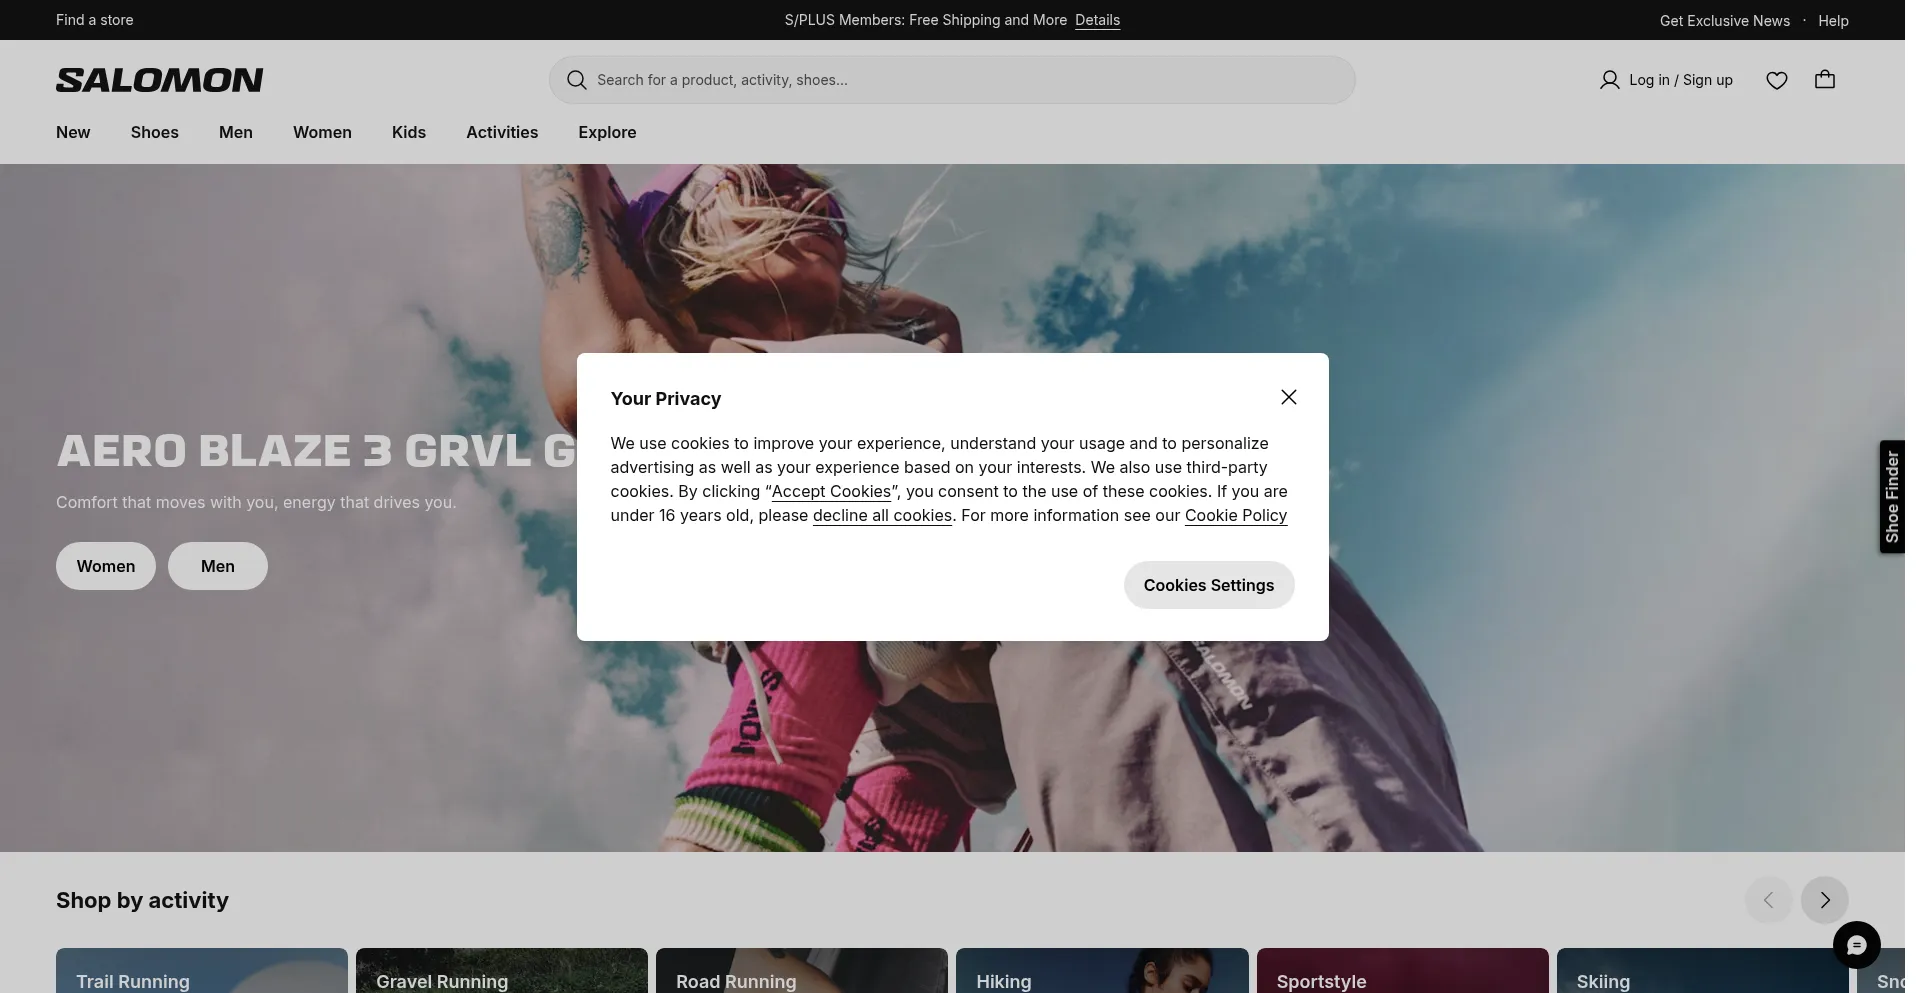Open the Women navigation menu
The width and height of the screenshot is (1920, 993).
[x=322, y=132]
